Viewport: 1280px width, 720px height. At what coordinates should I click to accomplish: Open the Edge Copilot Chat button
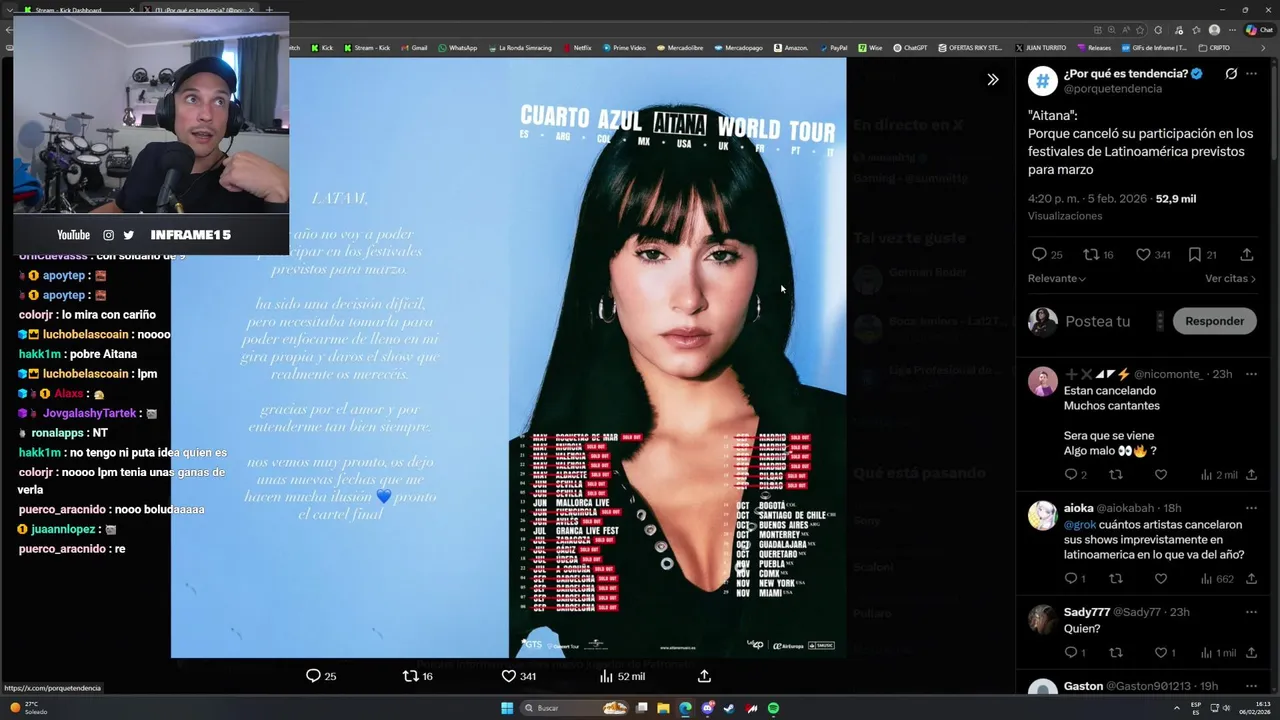(x=1258, y=30)
